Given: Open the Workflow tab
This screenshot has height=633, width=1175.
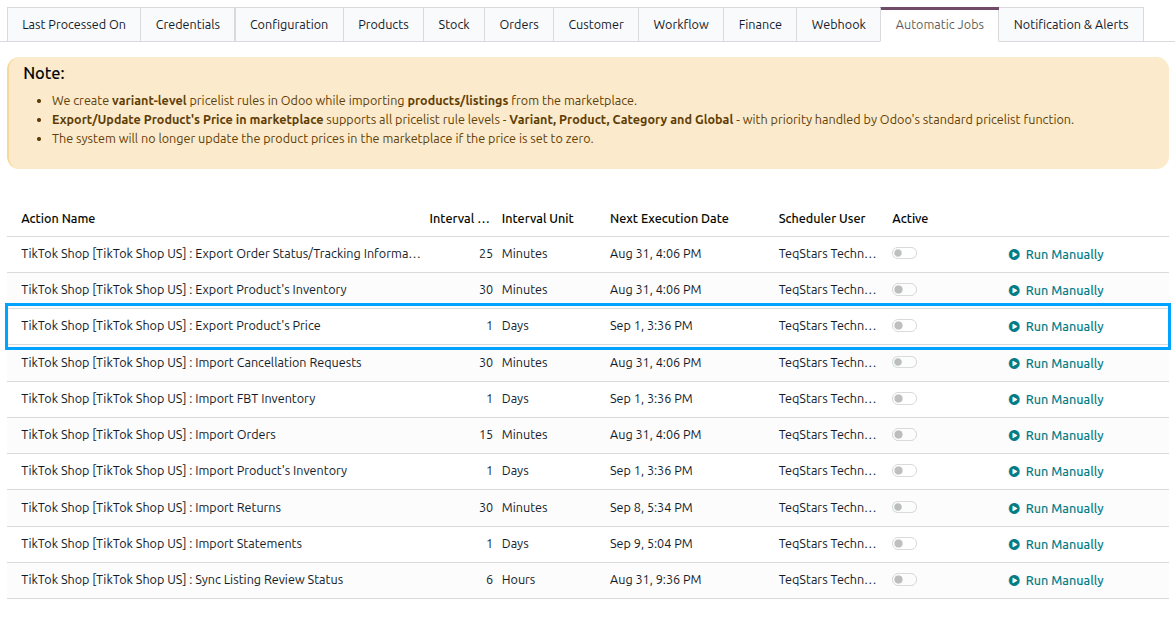Looking at the screenshot, I should (681, 25).
